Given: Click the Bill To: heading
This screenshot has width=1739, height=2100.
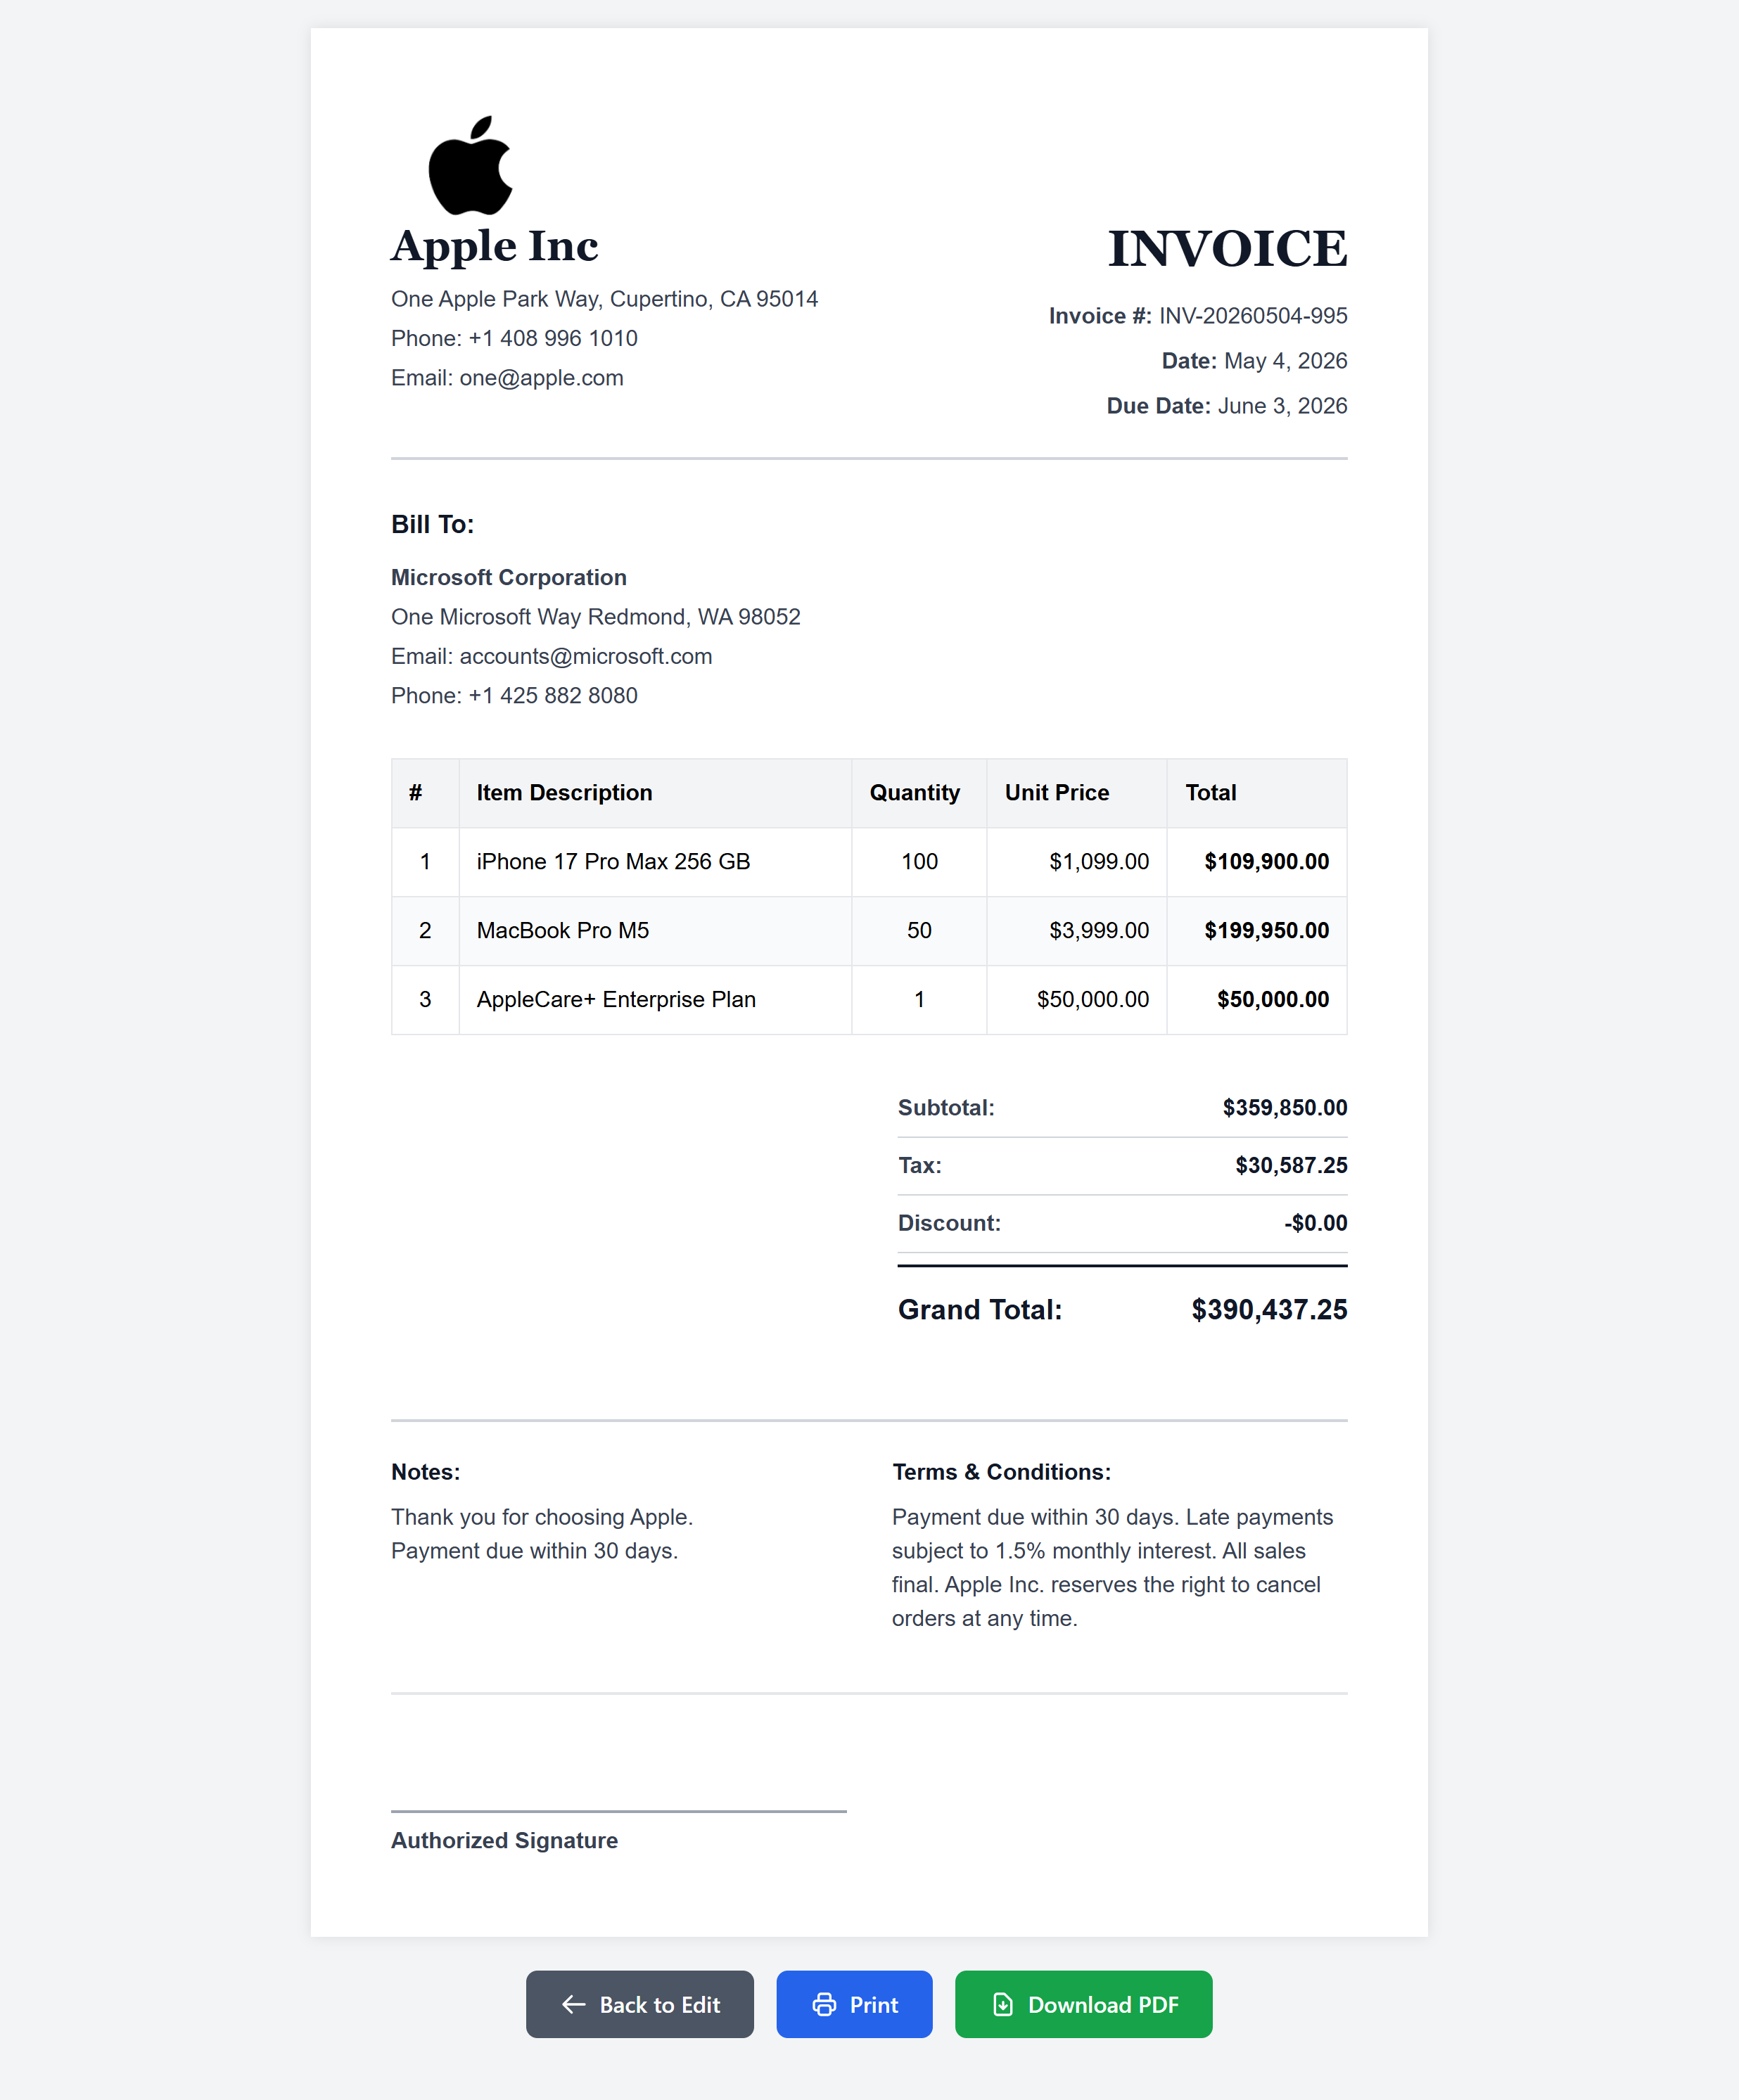Looking at the screenshot, I should point(432,524).
